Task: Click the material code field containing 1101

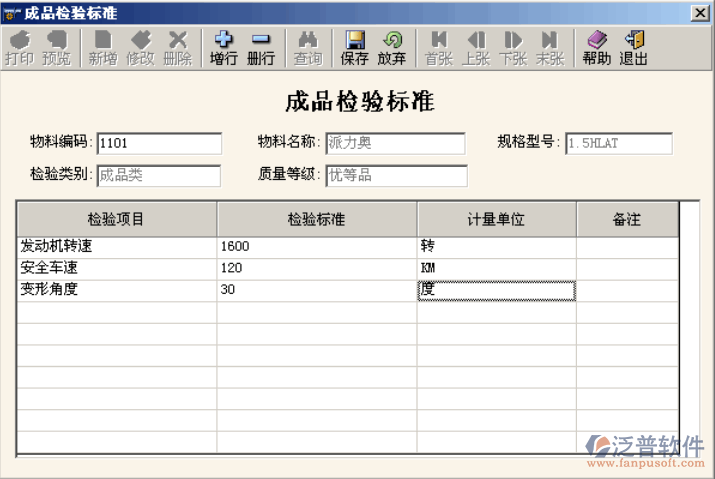Action: 159,143
